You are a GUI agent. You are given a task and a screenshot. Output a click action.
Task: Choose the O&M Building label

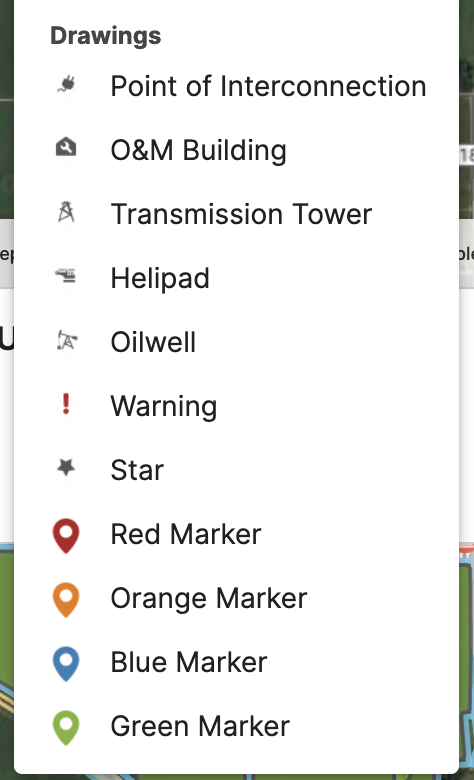(x=198, y=150)
